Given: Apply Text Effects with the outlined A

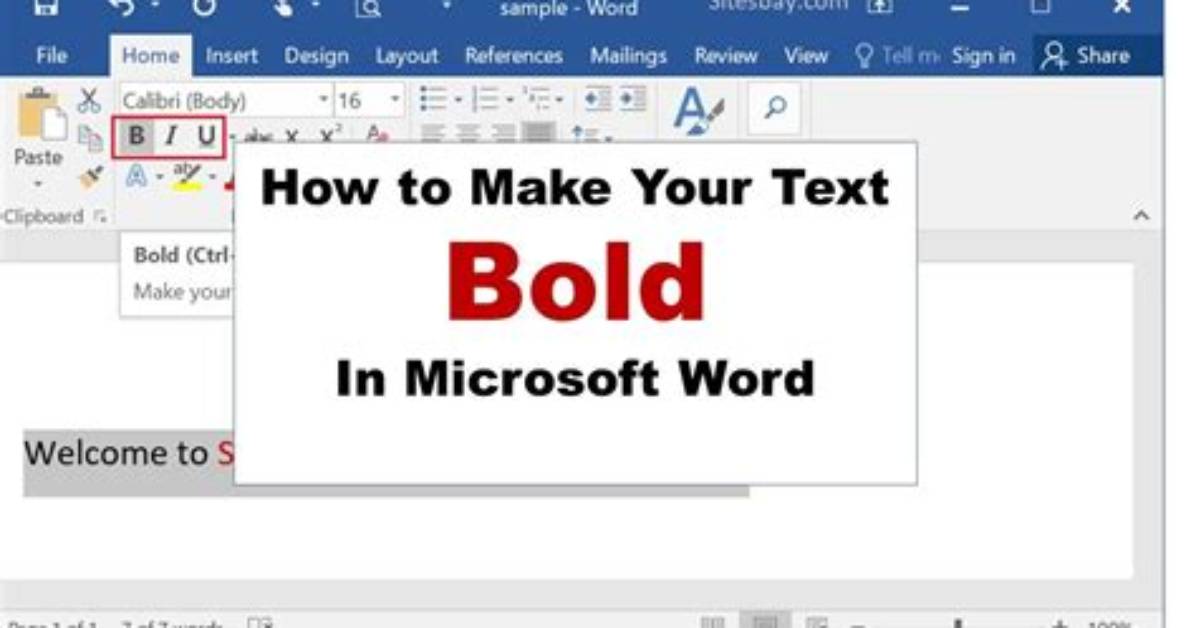Looking at the screenshot, I should pos(136,176).
